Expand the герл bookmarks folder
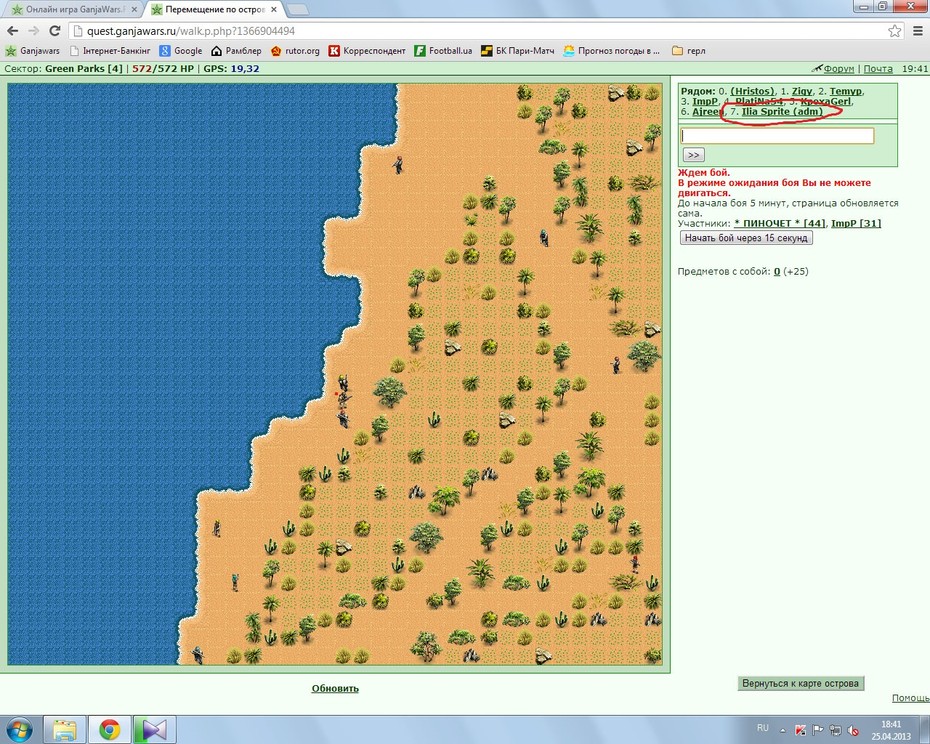 coord(689,51)
